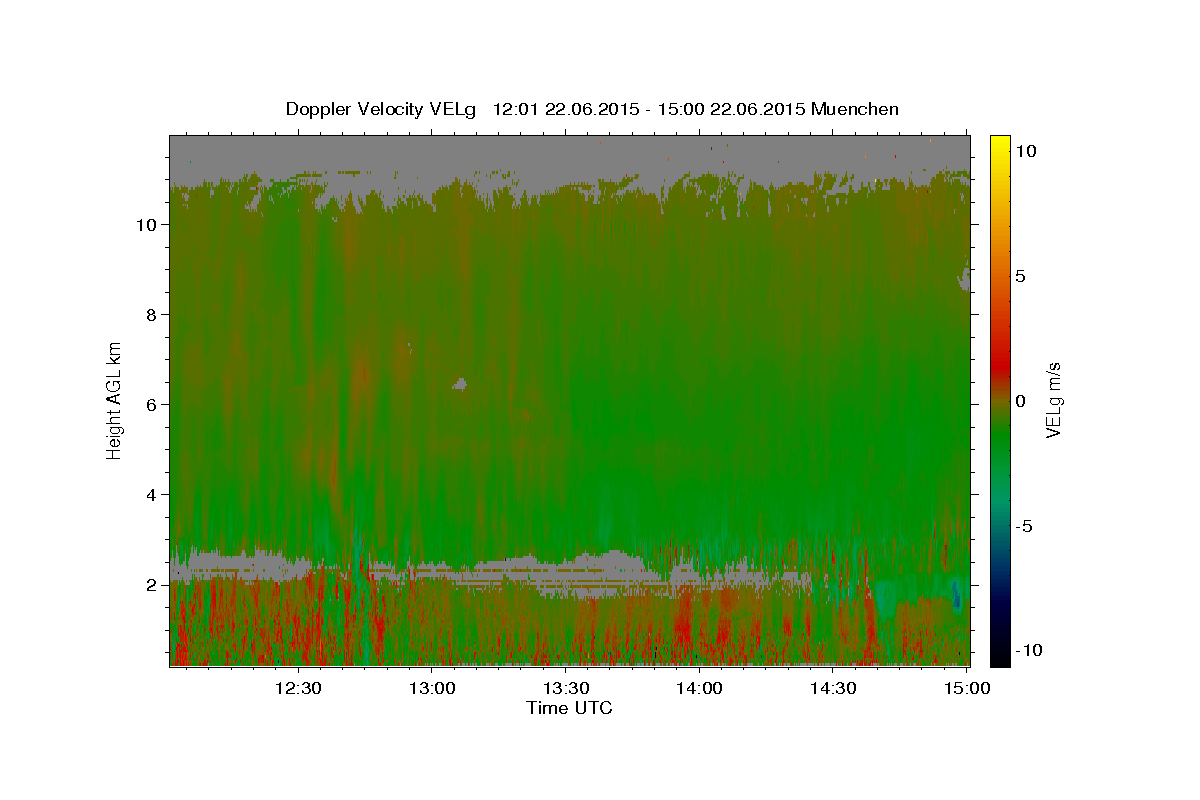Image resolution: width=1200 pixels, height=800 pixels.
Task: Click the colorbar value 10
Action: click(x=1026, y=151)
